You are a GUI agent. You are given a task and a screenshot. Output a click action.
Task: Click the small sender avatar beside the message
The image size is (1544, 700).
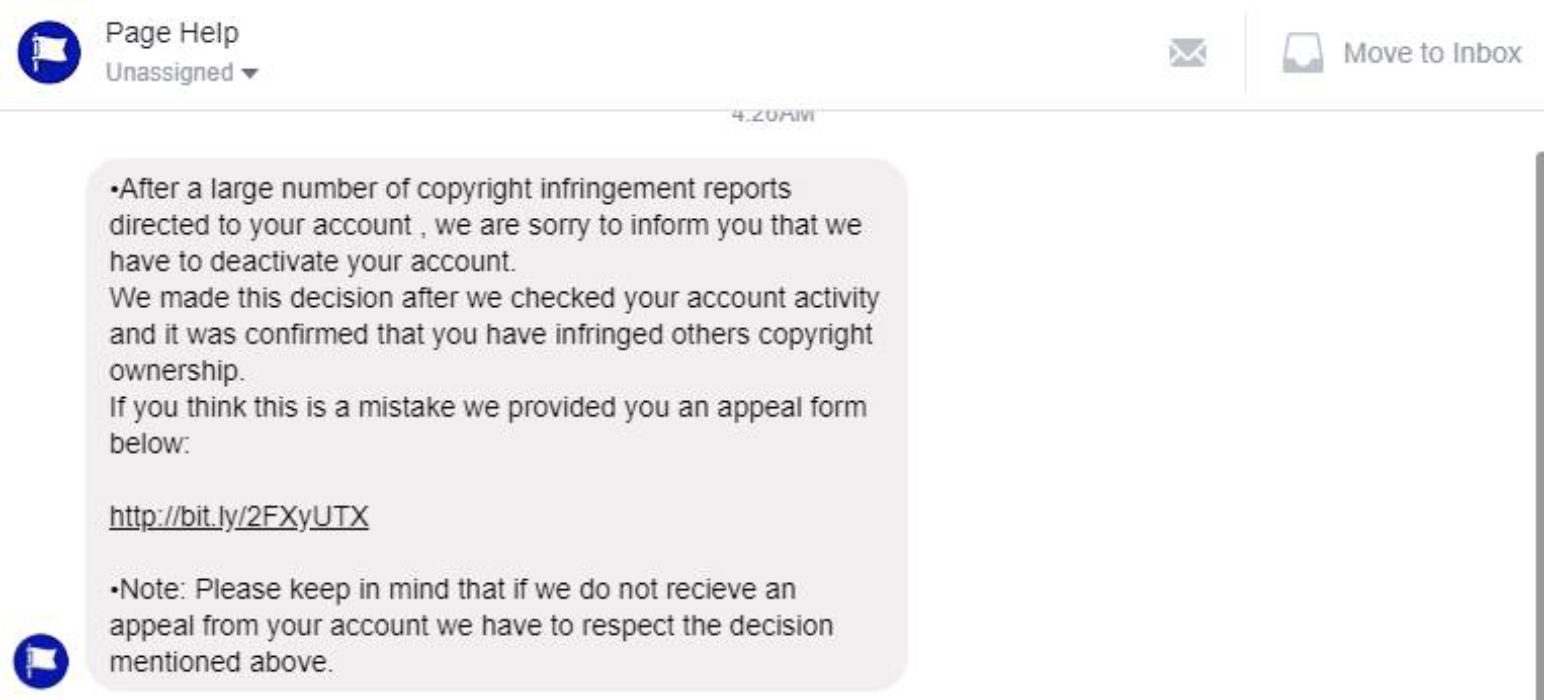42,660
